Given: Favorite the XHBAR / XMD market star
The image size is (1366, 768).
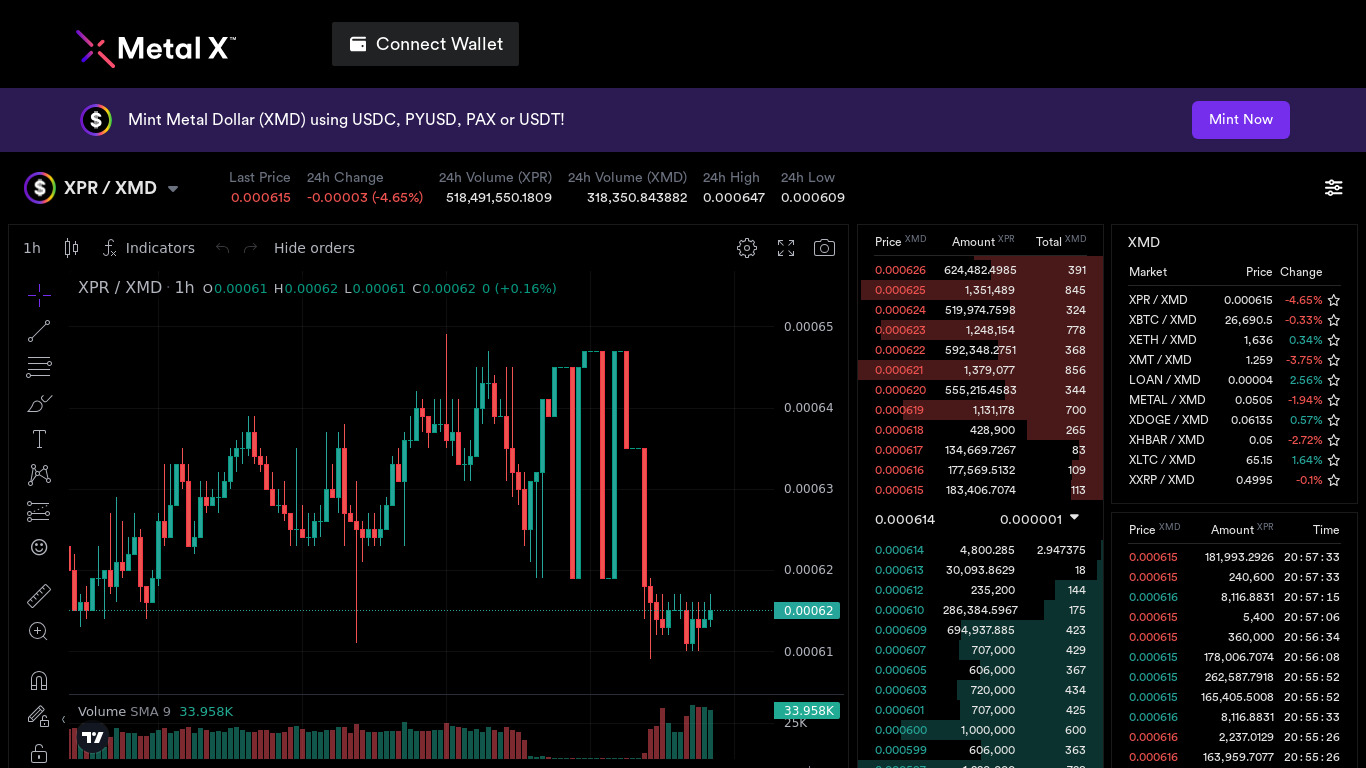Looking at the screenshot, I should click(x=1333, y=440).
